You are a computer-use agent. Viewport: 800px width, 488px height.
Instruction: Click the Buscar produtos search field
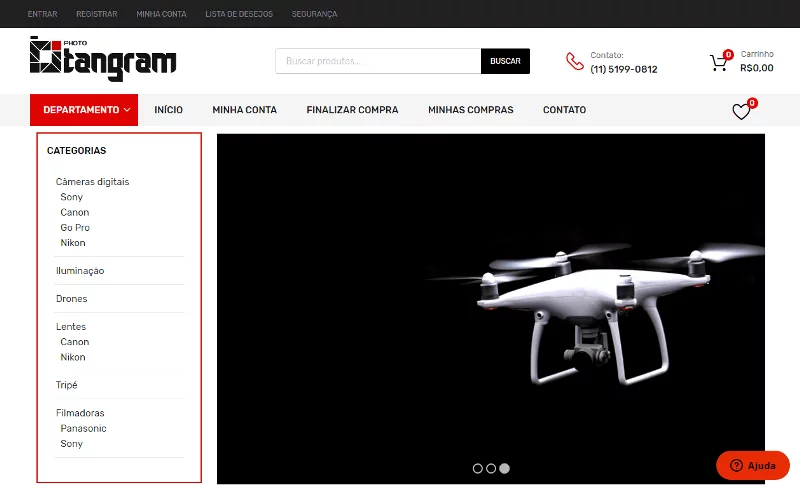coord(378,61)
